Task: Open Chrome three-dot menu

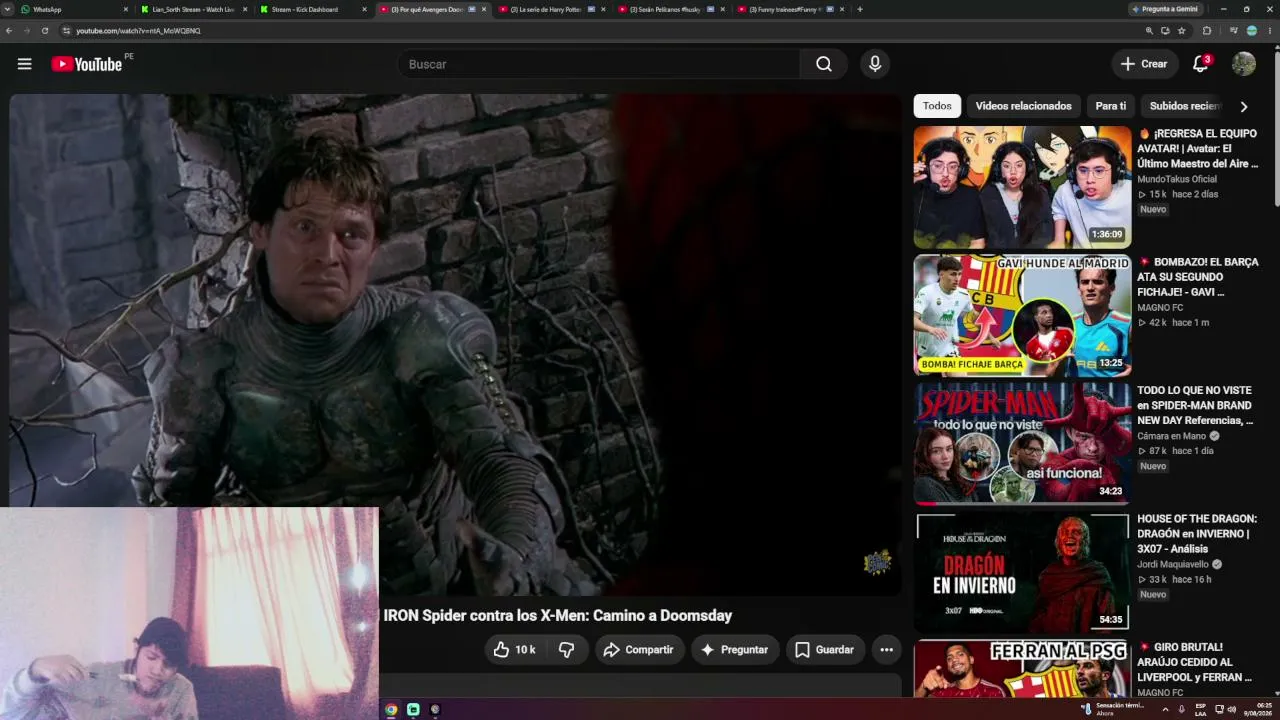Action: tap(1270, 31)
